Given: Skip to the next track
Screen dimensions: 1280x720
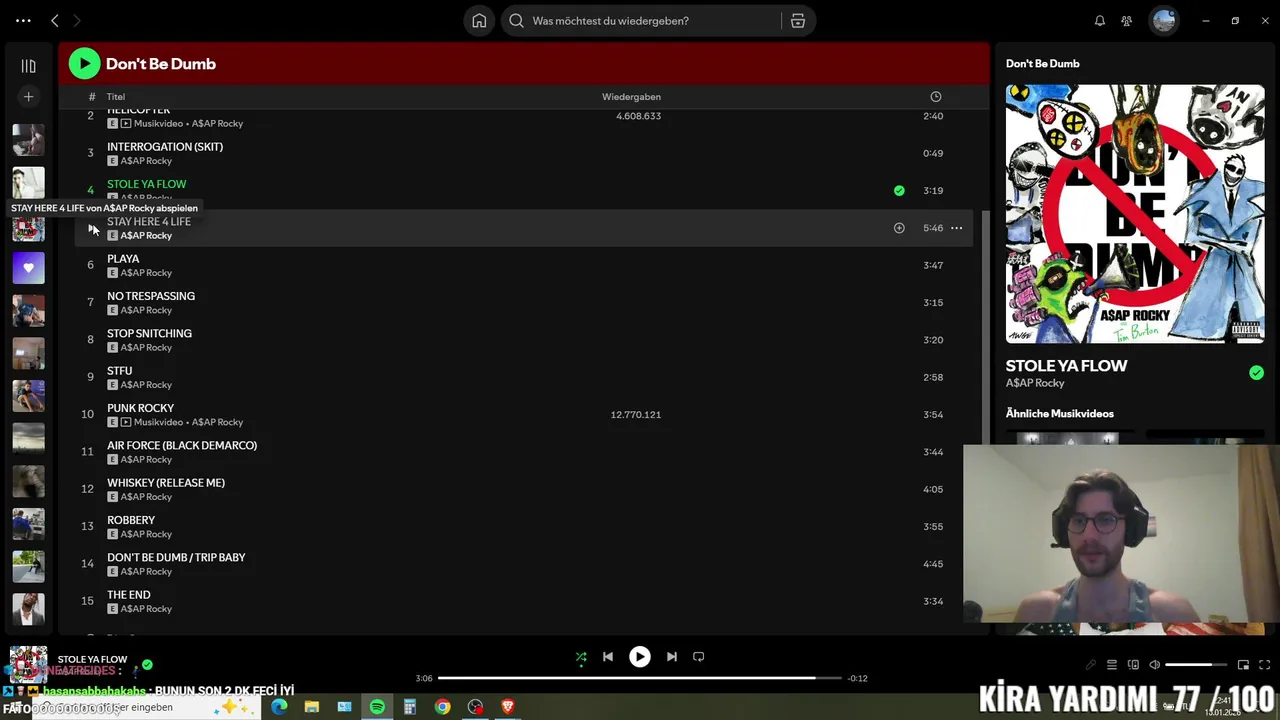Looking at the screenshot, I should click(672, 657).
